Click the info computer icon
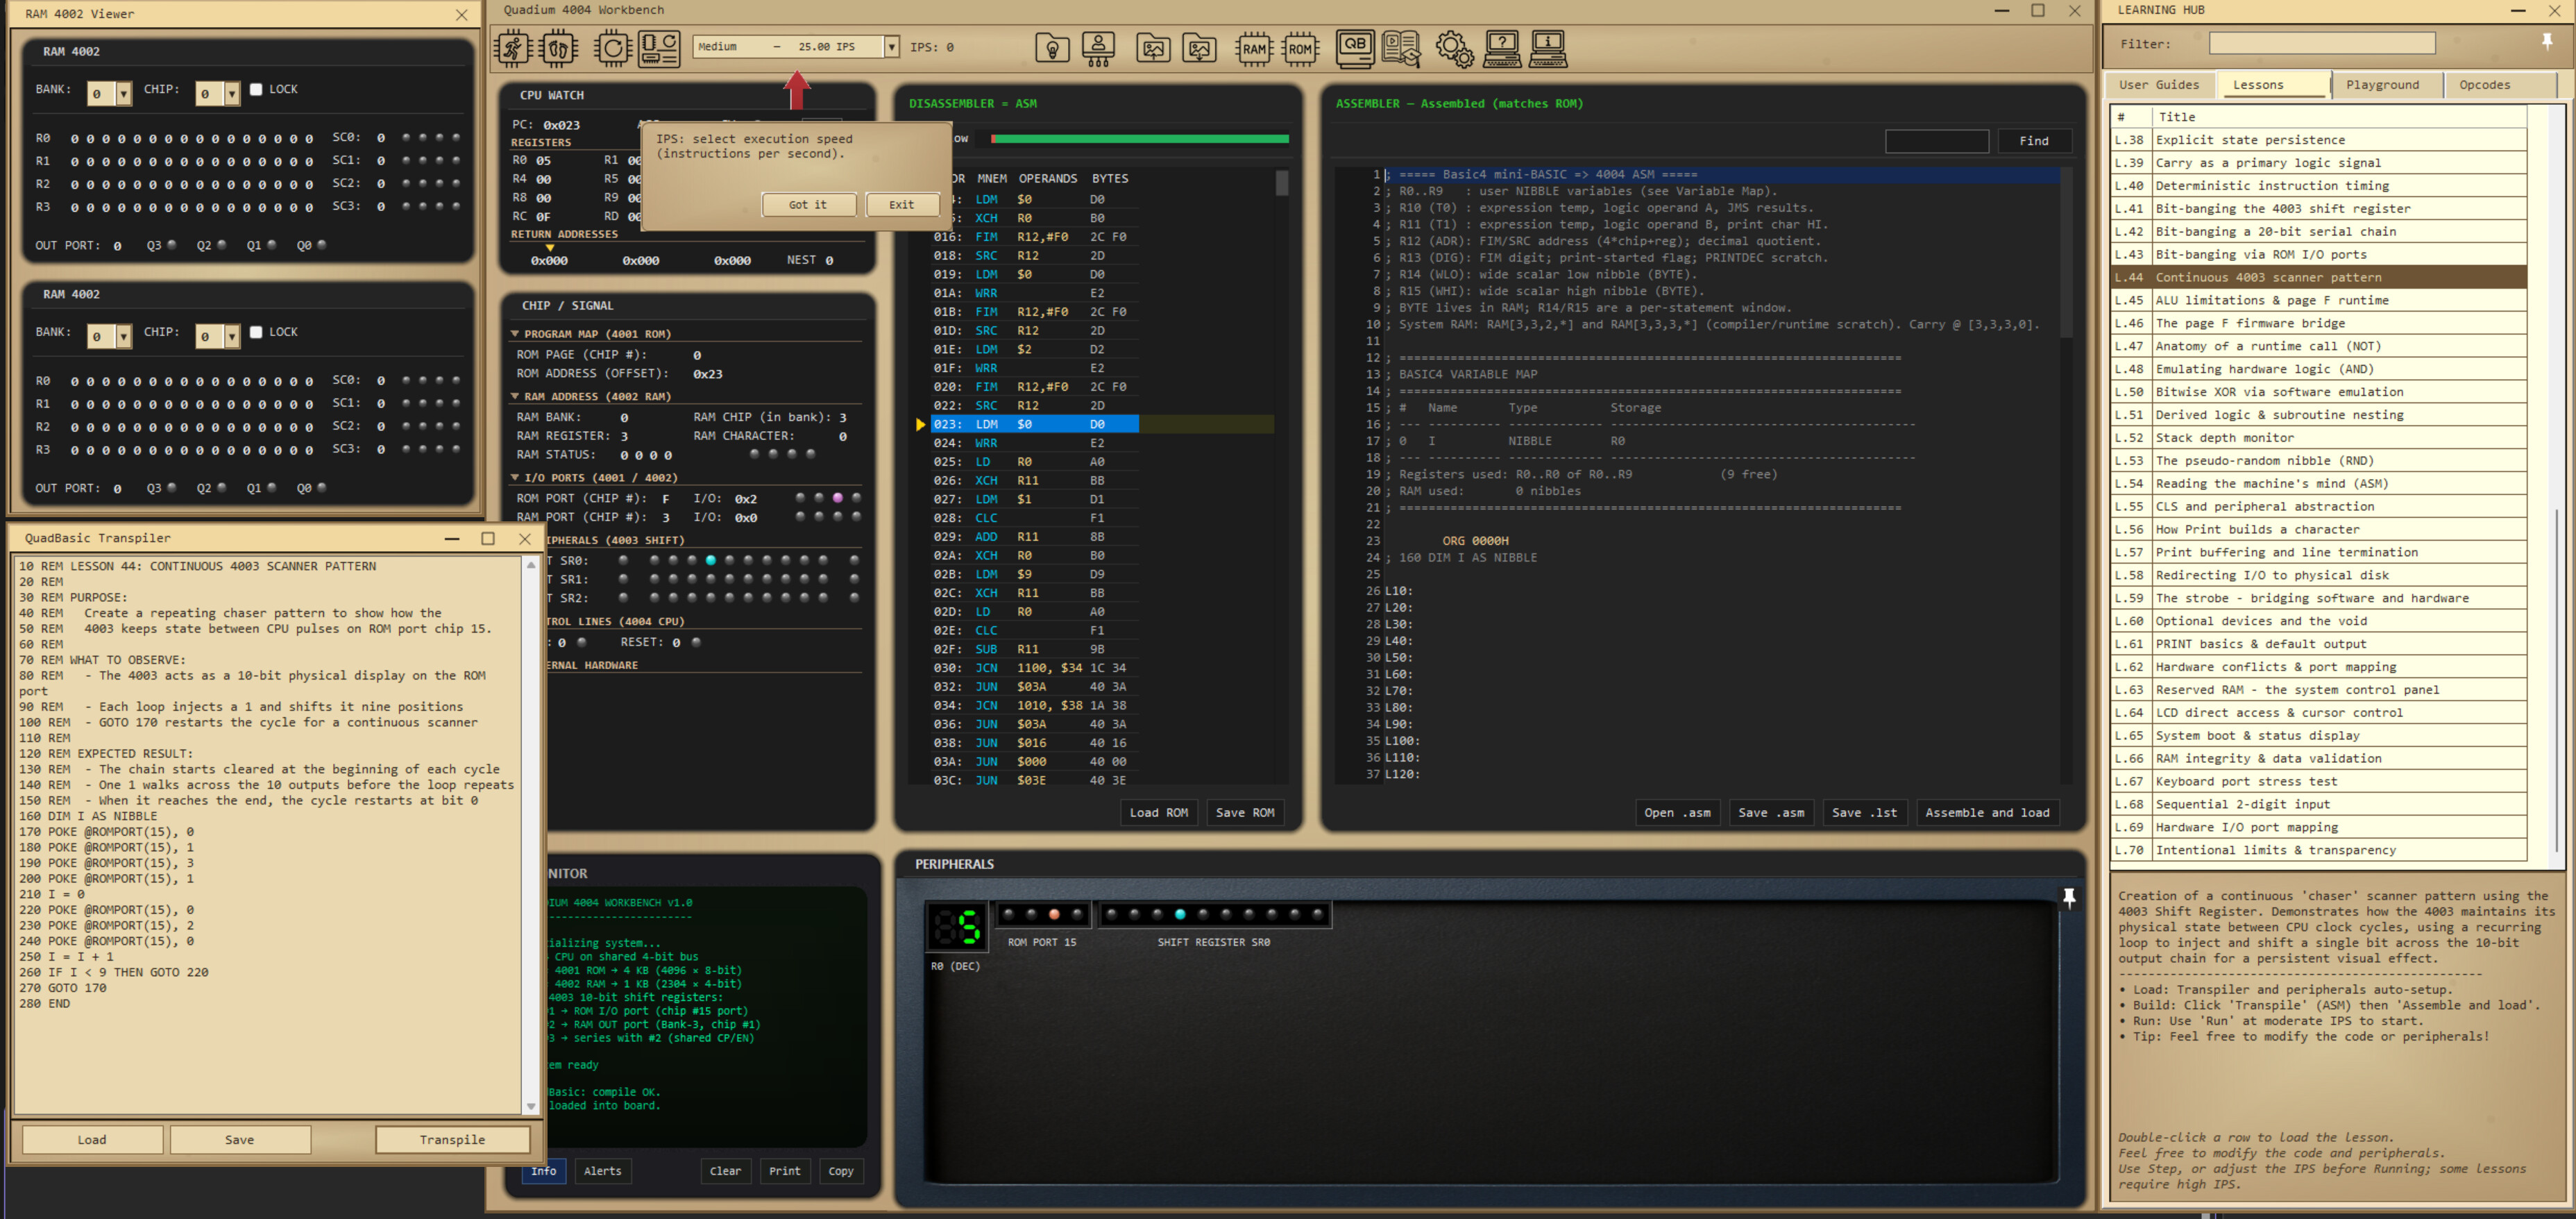 click(x=1548, y=48)
